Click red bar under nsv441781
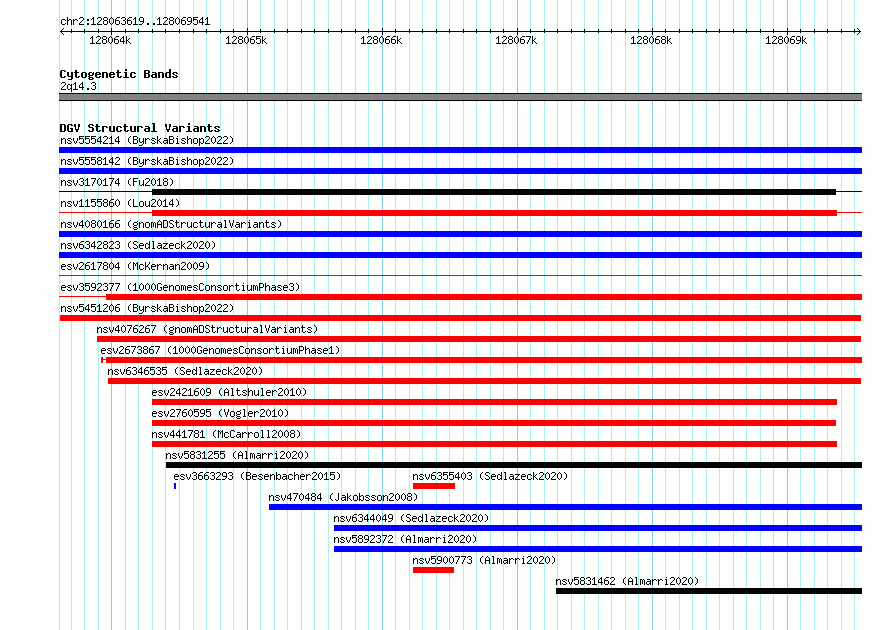The image size is (890, 630). coord(494,444)
